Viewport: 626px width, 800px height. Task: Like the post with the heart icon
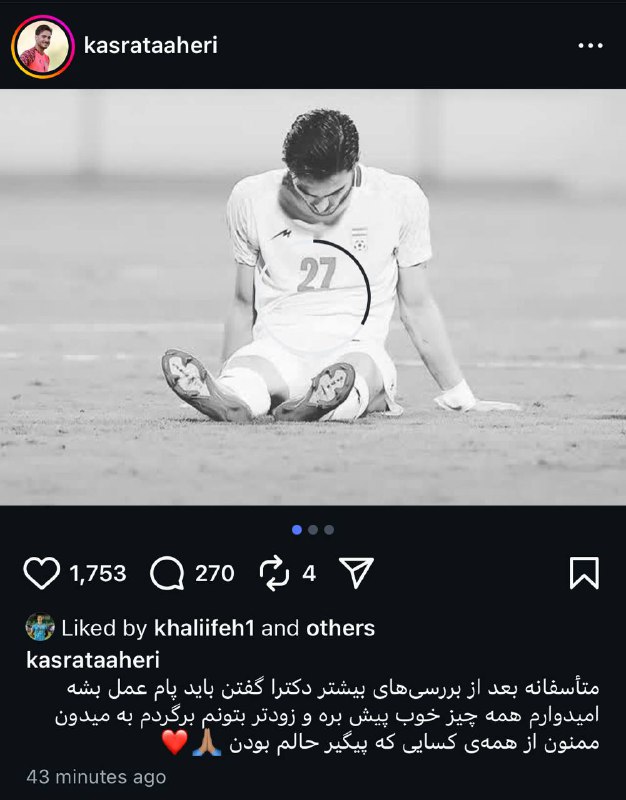(41, 573)
